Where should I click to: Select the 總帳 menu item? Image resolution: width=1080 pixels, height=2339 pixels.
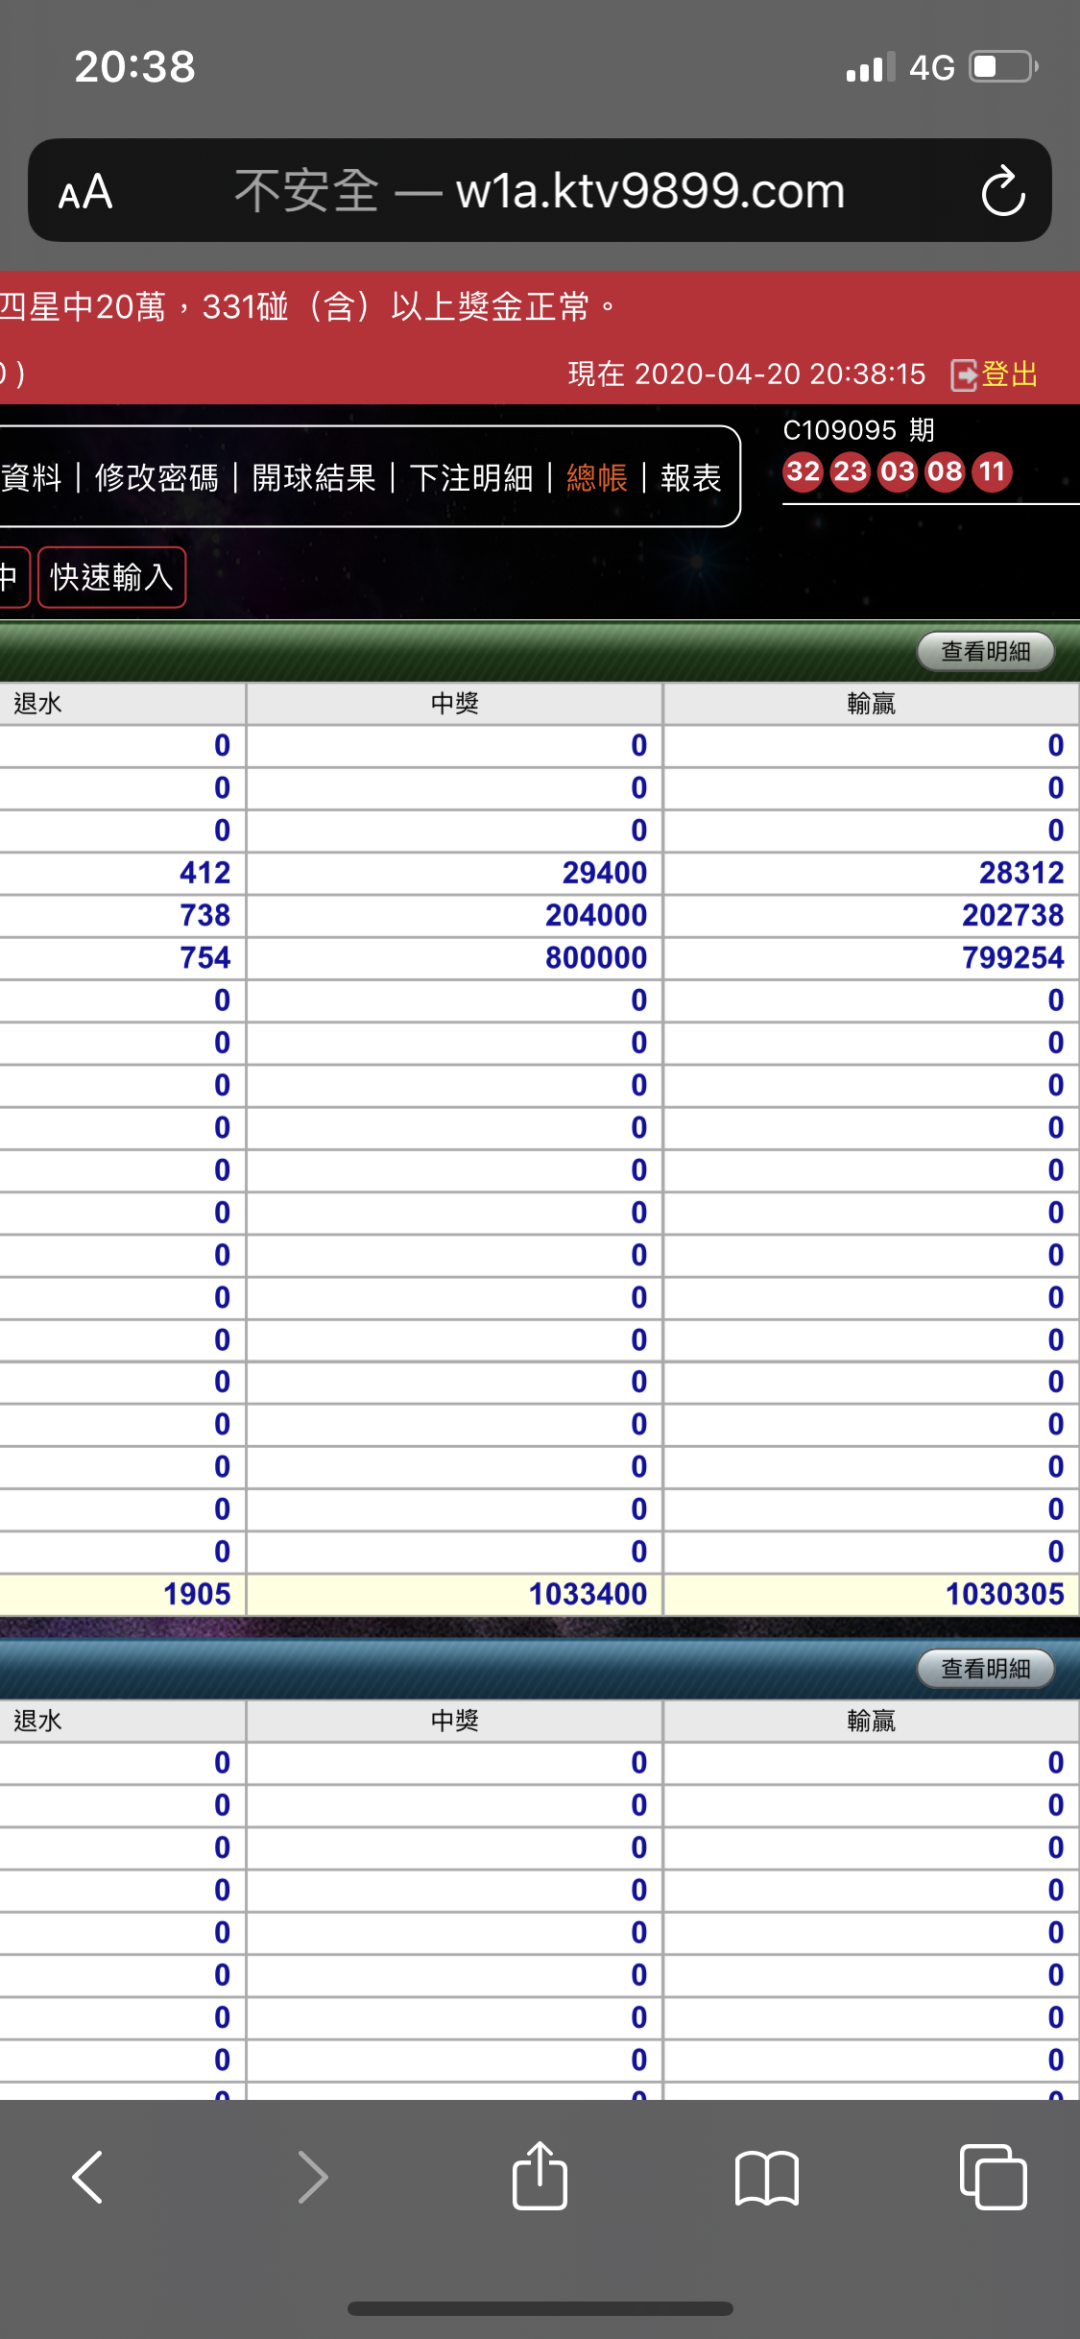click(597, 478)
